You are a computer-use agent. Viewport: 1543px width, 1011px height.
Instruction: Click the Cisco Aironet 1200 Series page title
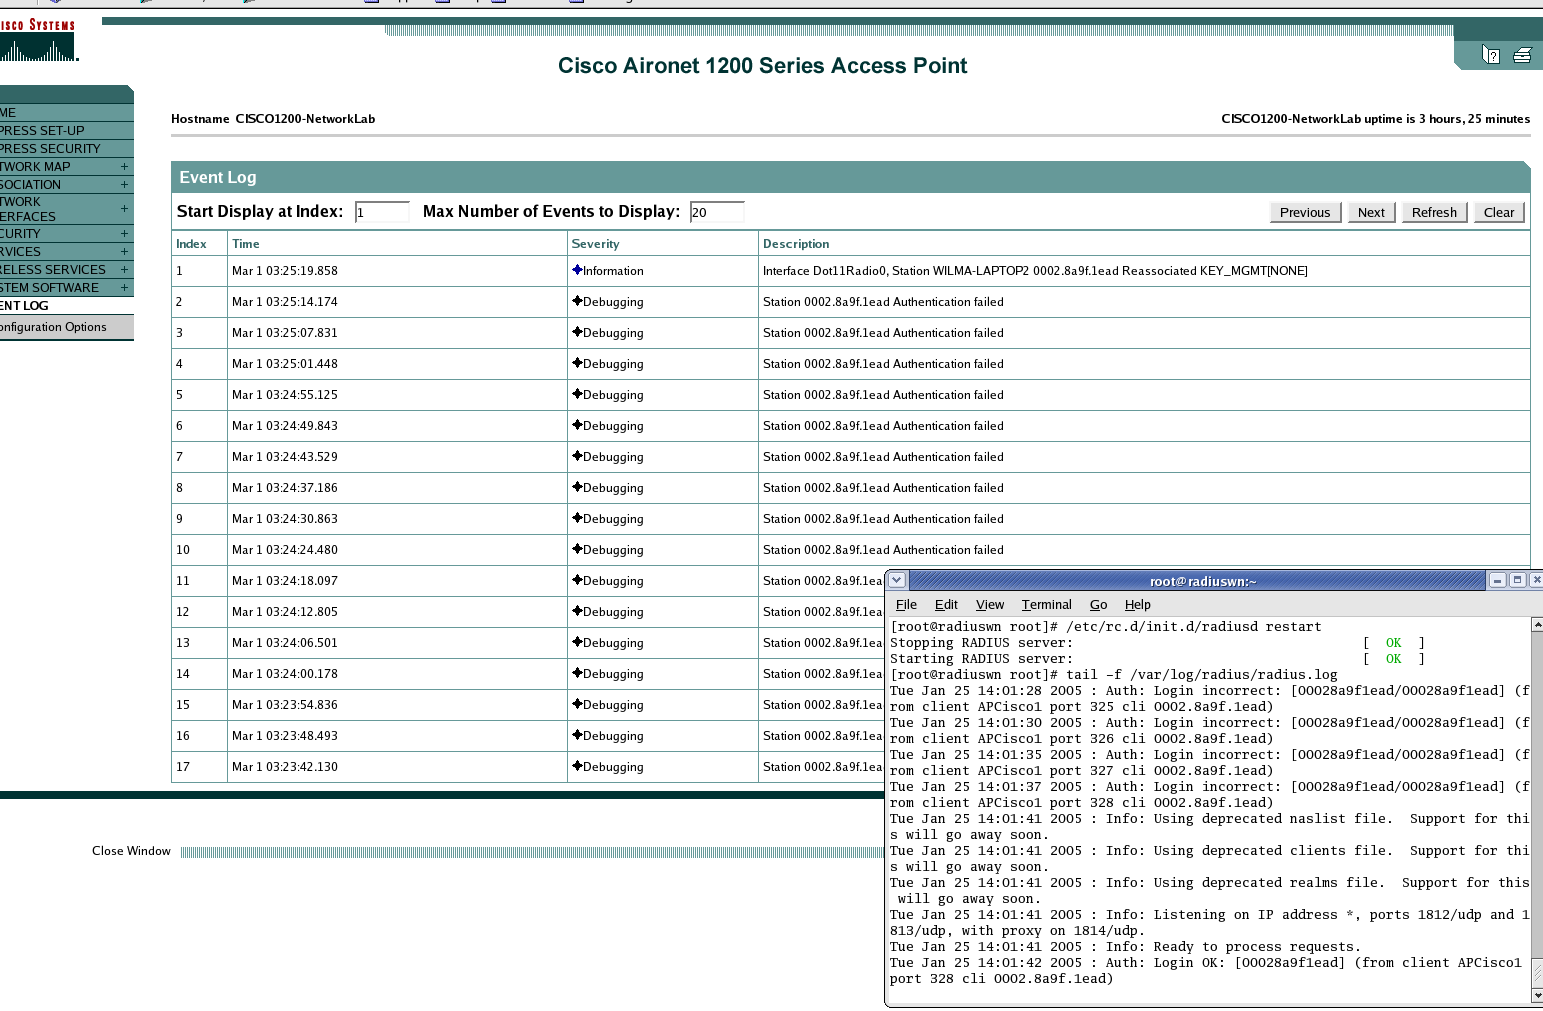point(762,66)
